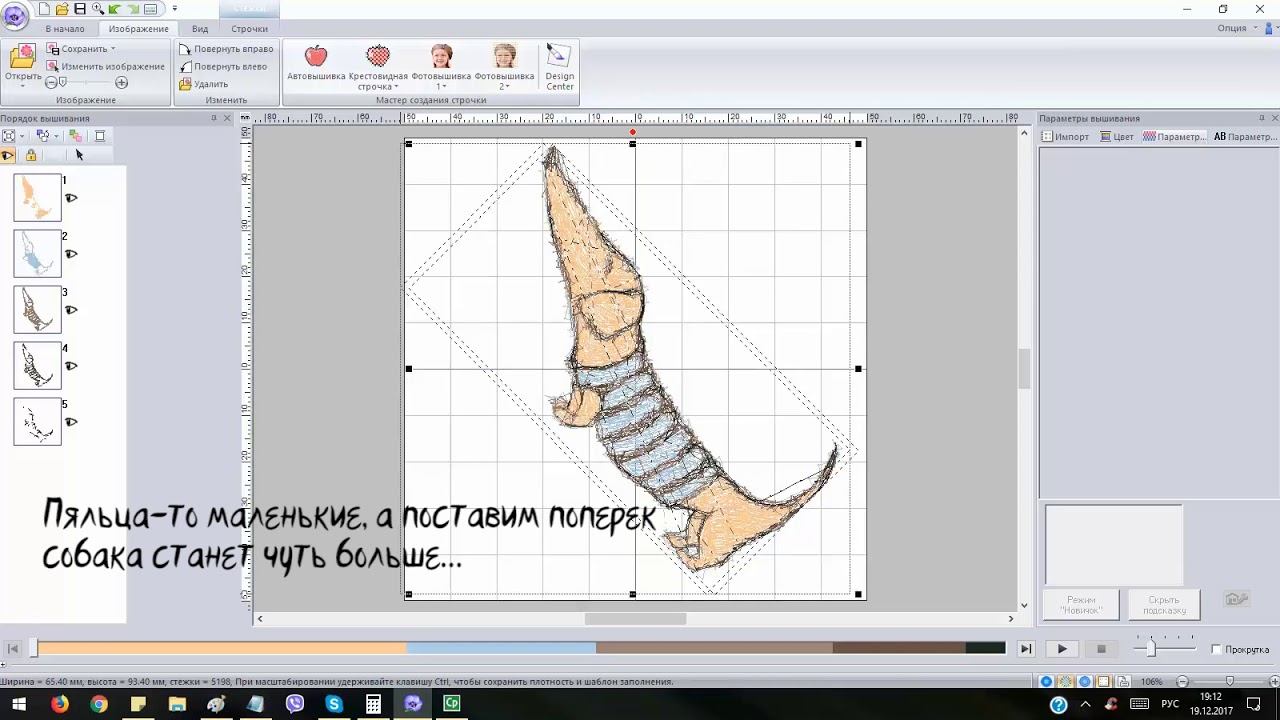Click the image density minus icon
1280x720 pixels.
pos(51,83)
